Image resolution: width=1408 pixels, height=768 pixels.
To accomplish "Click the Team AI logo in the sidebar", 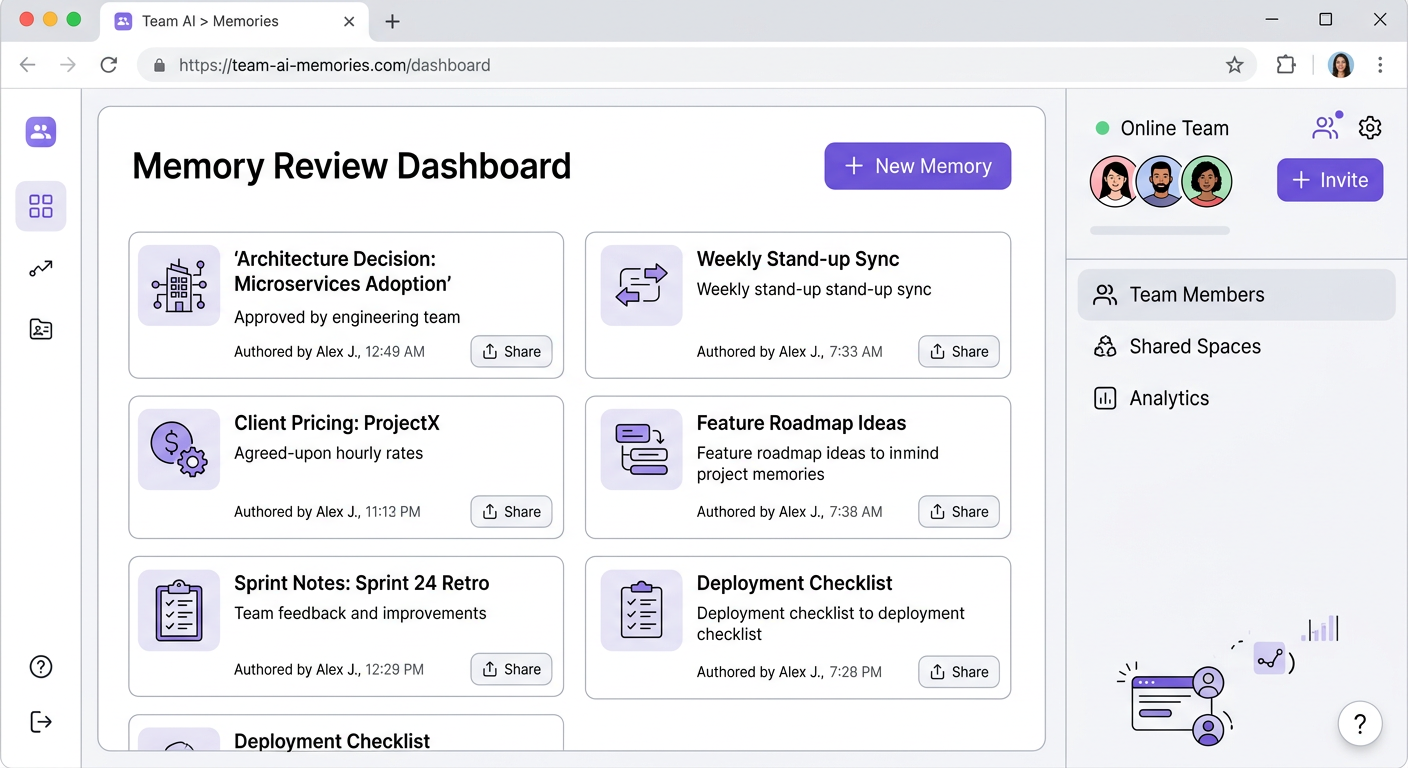I will click(x=41, y=132).
